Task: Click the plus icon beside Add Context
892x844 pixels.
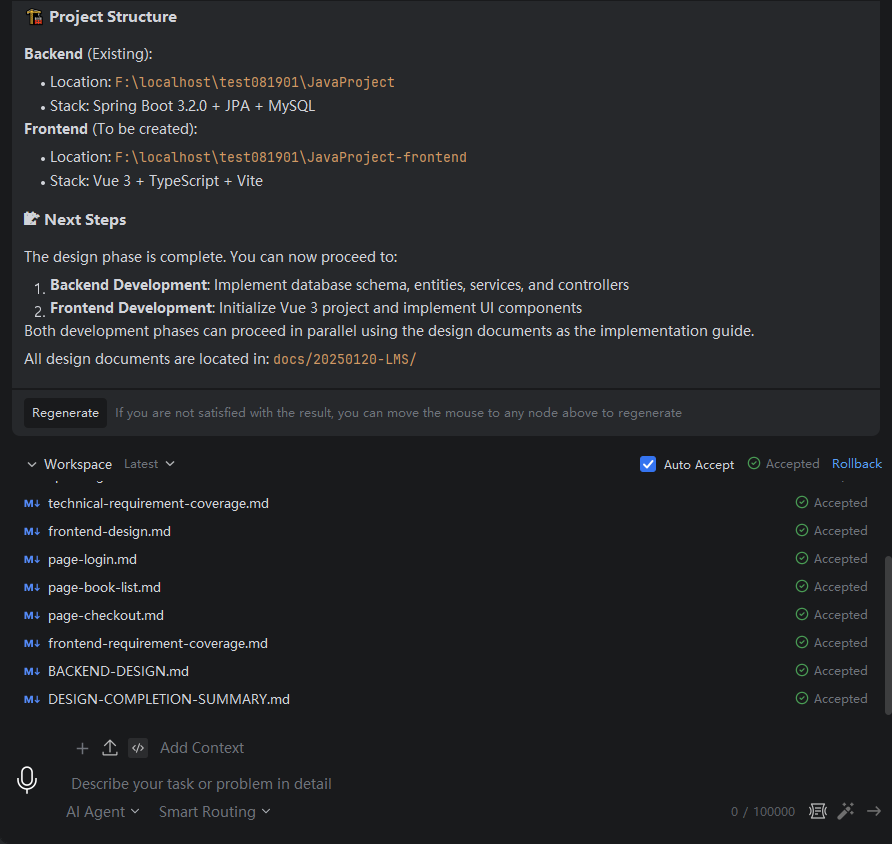Action: (x=82, y=748)
